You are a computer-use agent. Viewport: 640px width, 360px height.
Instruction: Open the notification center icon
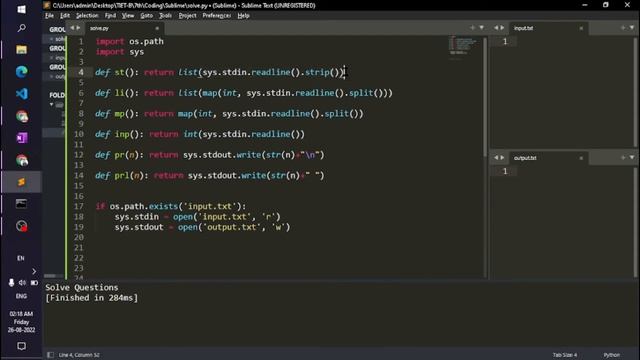[21, 346]
